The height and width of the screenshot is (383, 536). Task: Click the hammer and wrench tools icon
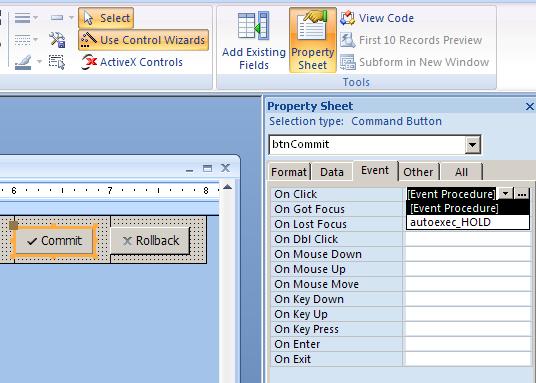pyautogui.click(x=57, y=40)
